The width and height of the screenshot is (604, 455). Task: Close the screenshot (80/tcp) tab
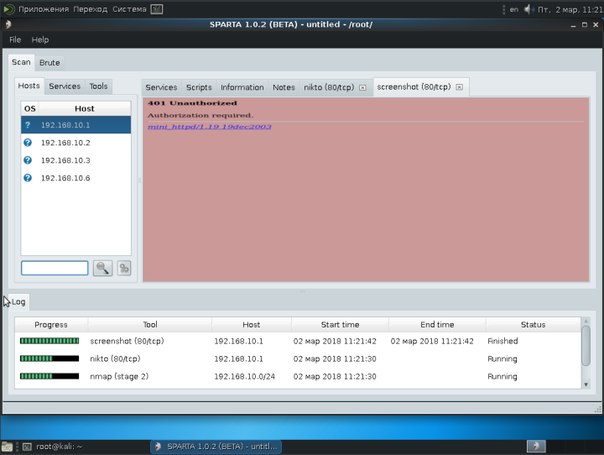(x=458, y=88)
